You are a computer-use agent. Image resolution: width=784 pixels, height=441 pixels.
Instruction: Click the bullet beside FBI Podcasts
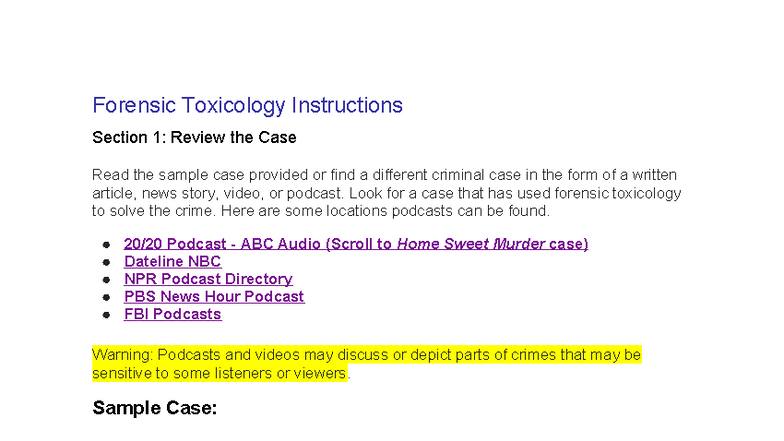106,314
